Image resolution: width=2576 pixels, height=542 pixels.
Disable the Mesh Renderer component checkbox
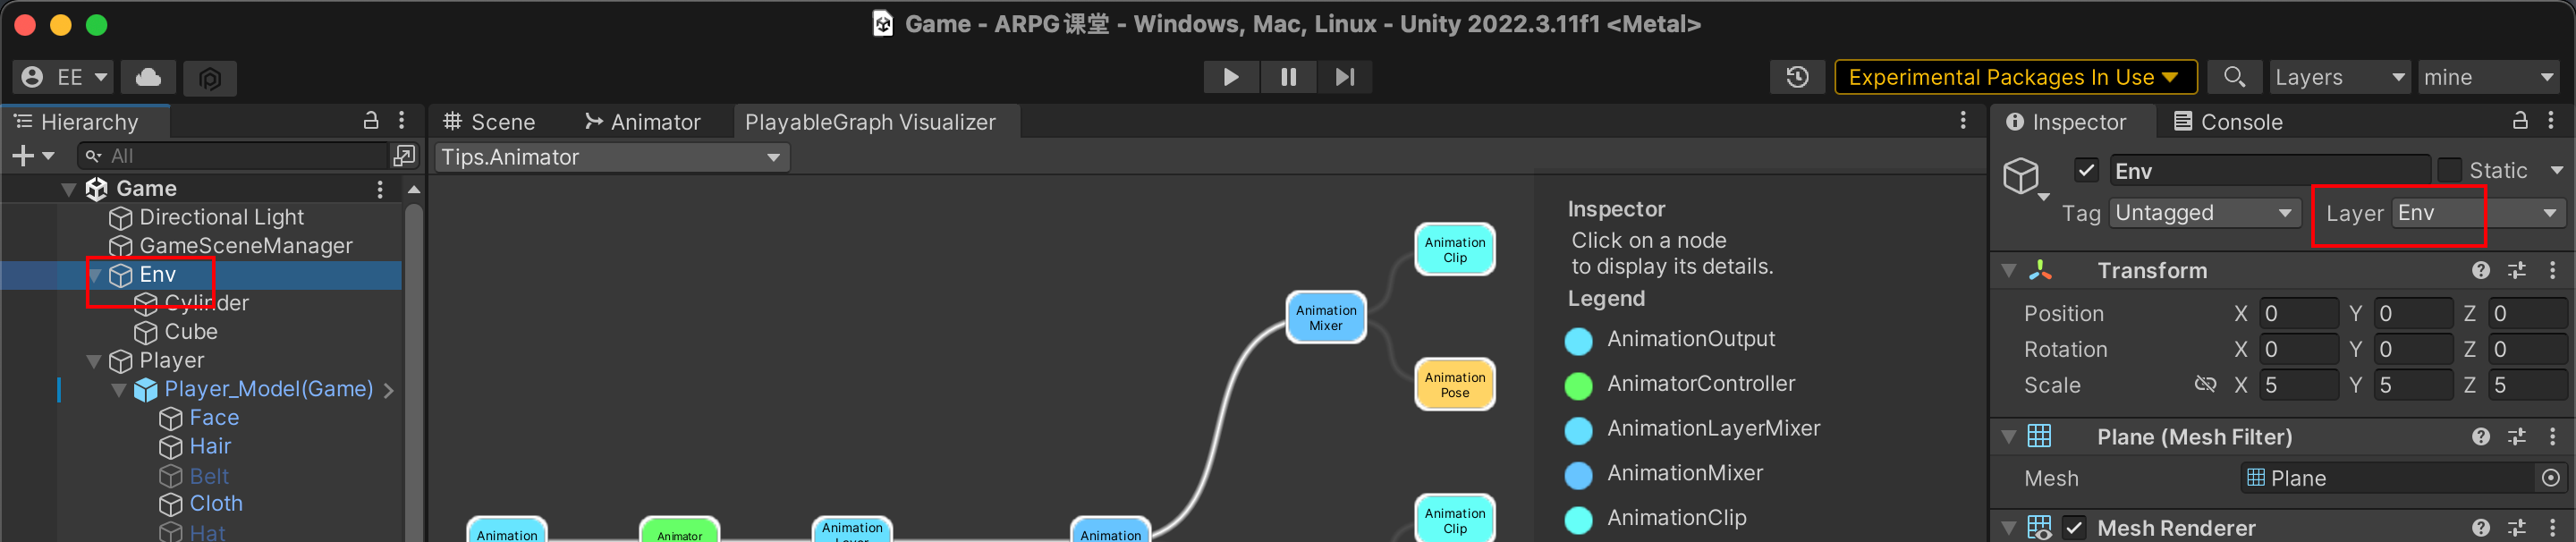[2074, 527]
